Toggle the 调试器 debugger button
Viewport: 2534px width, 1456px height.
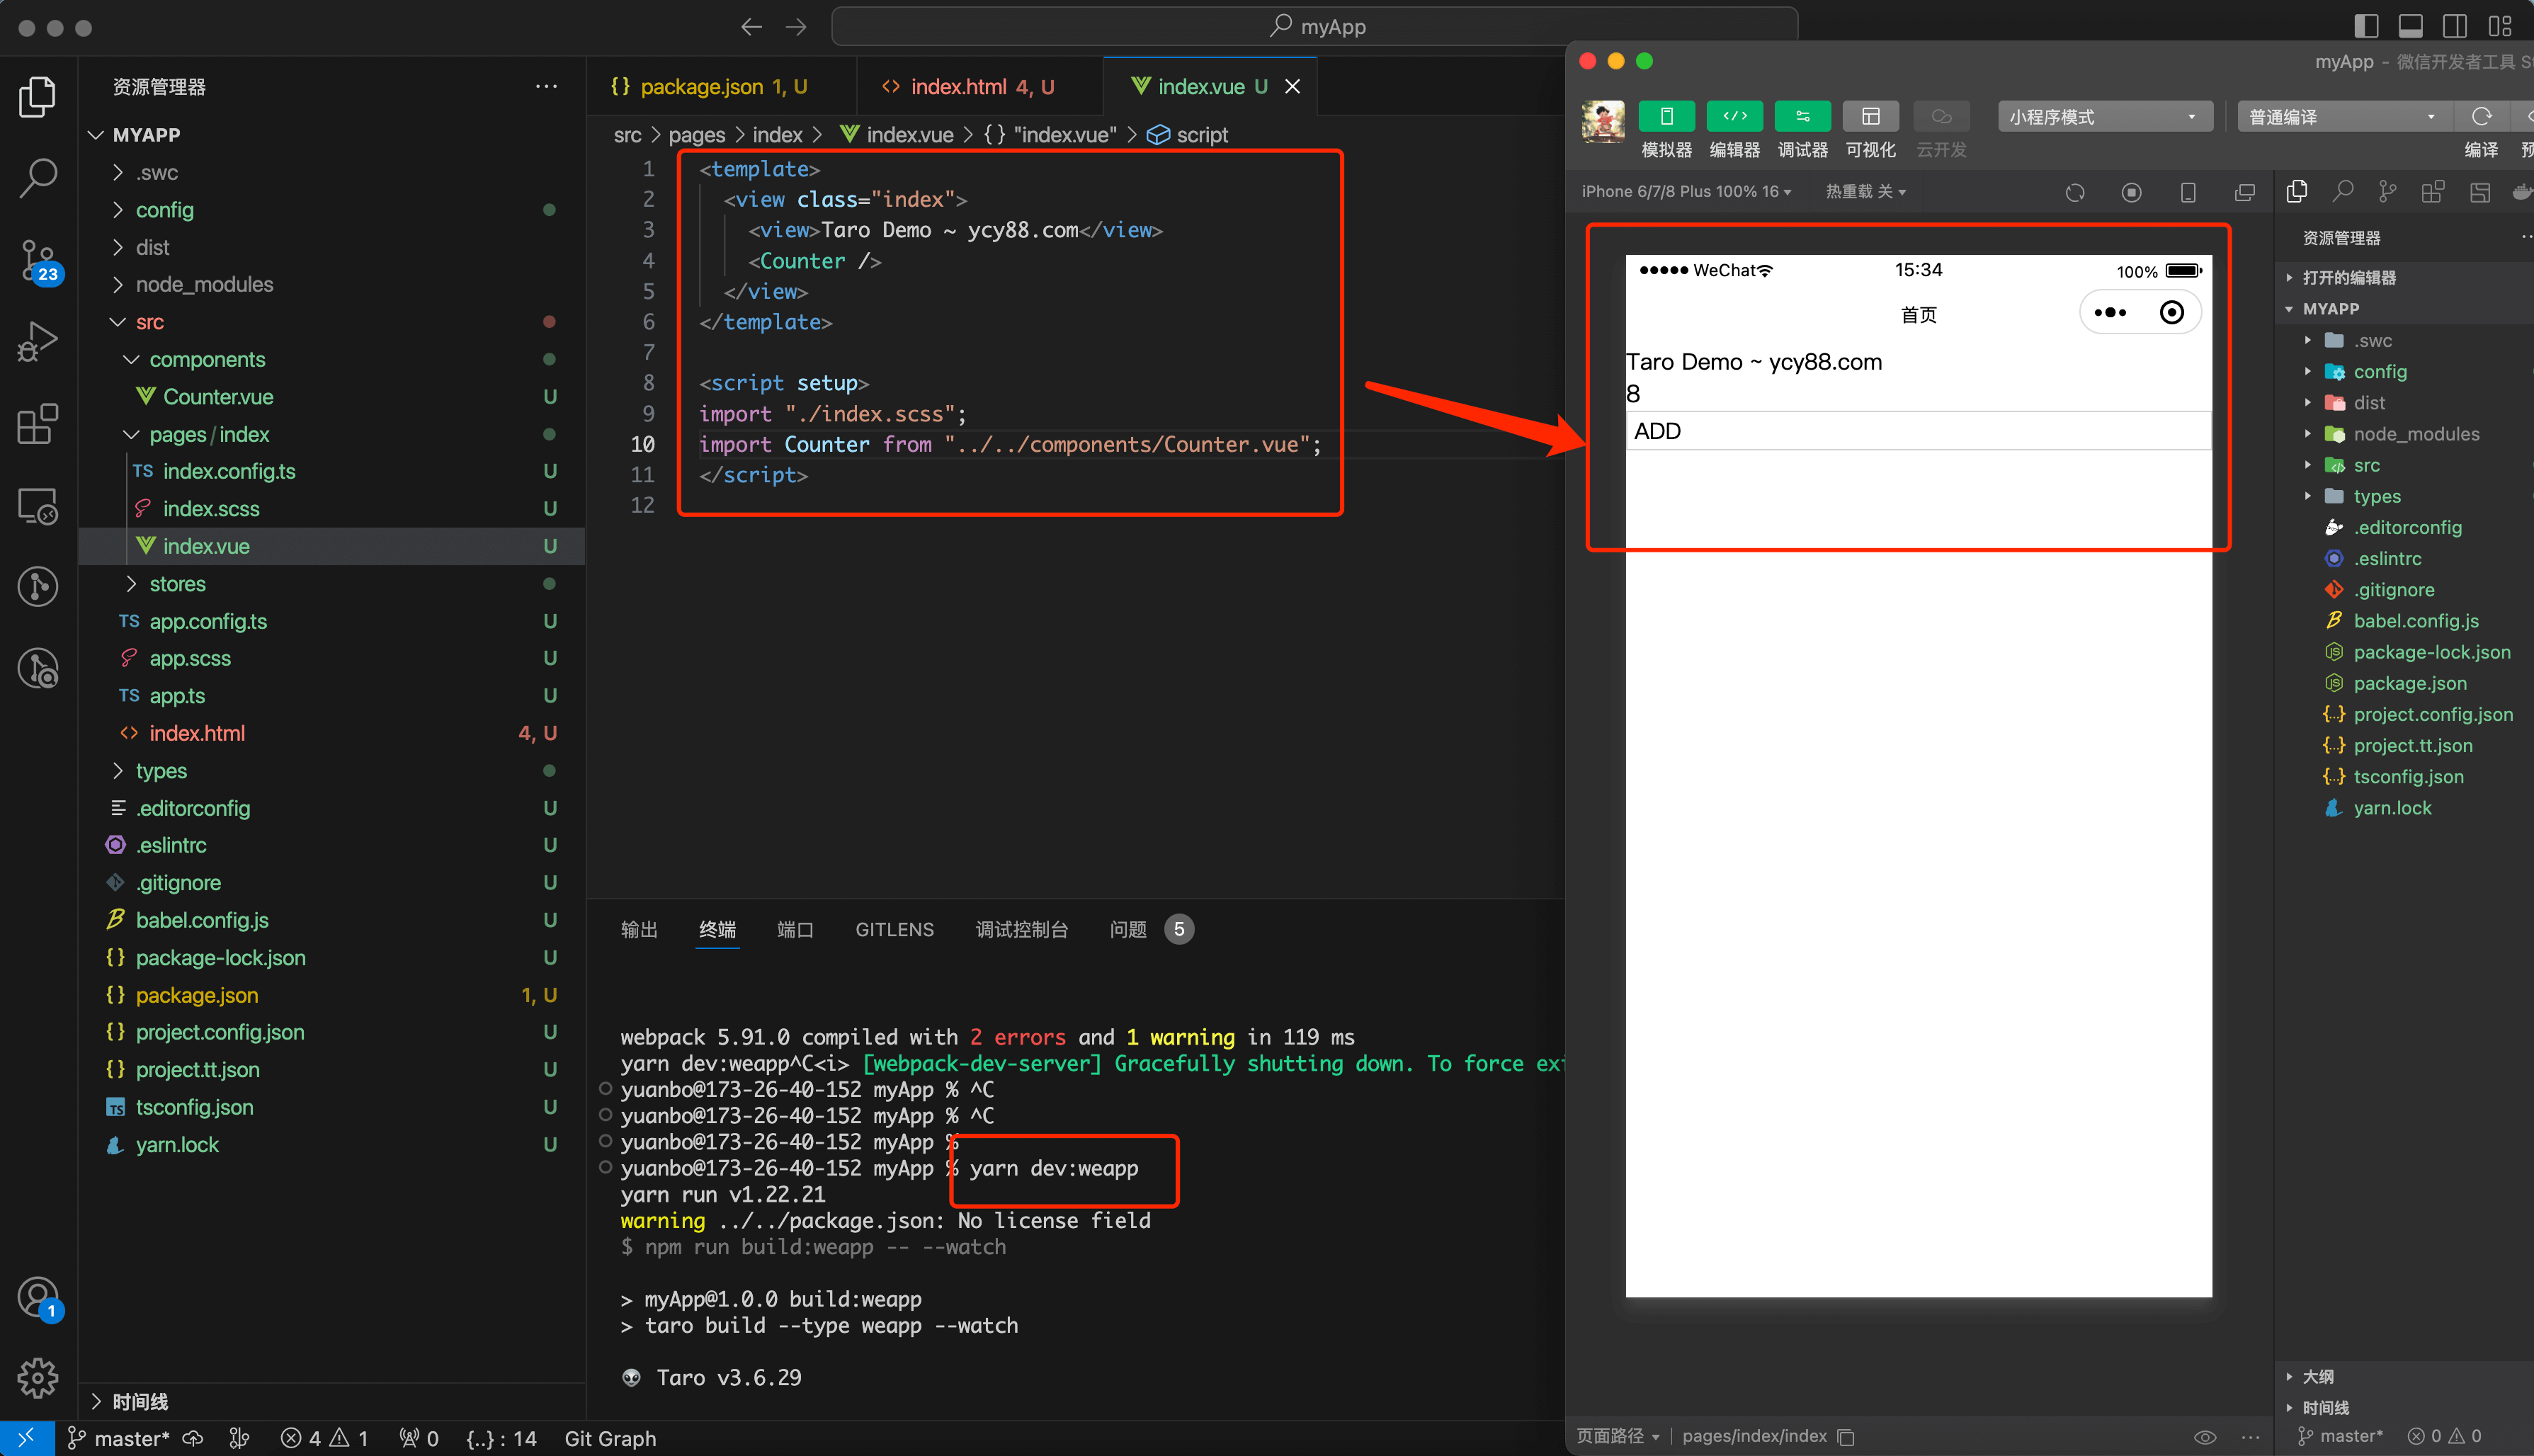click(1802, 117)
